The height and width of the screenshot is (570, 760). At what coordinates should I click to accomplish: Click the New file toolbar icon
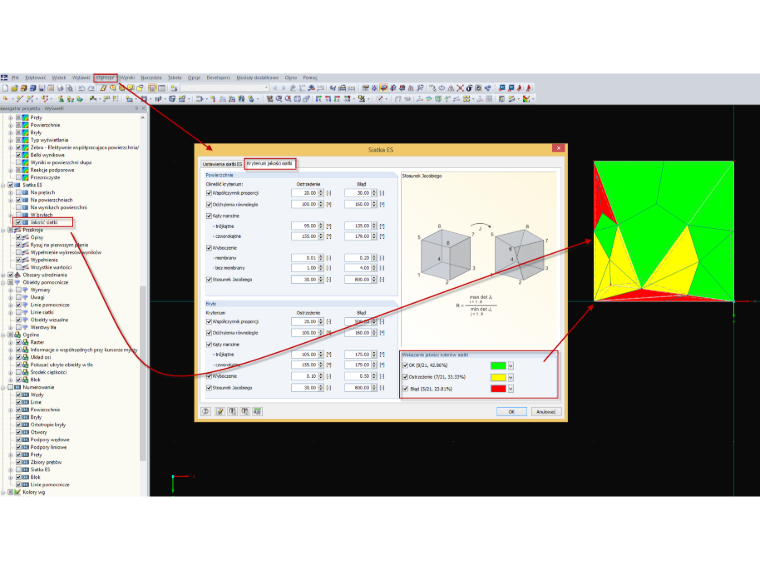point(5,88)
